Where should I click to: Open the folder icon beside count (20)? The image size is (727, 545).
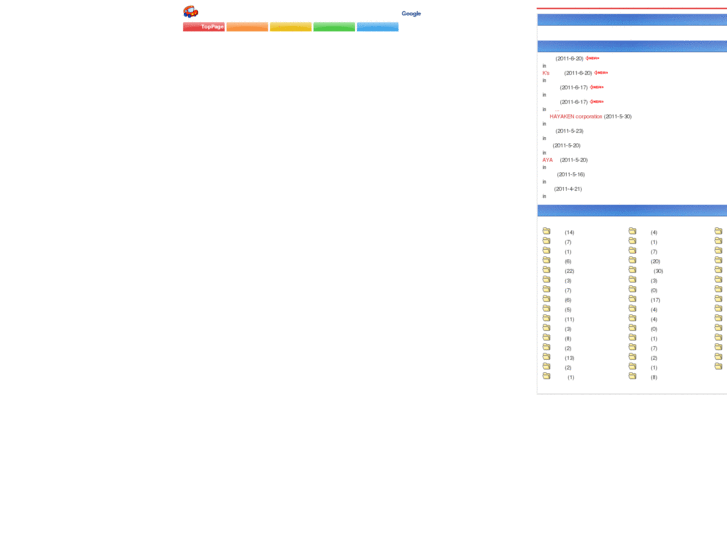coord(632,260)
